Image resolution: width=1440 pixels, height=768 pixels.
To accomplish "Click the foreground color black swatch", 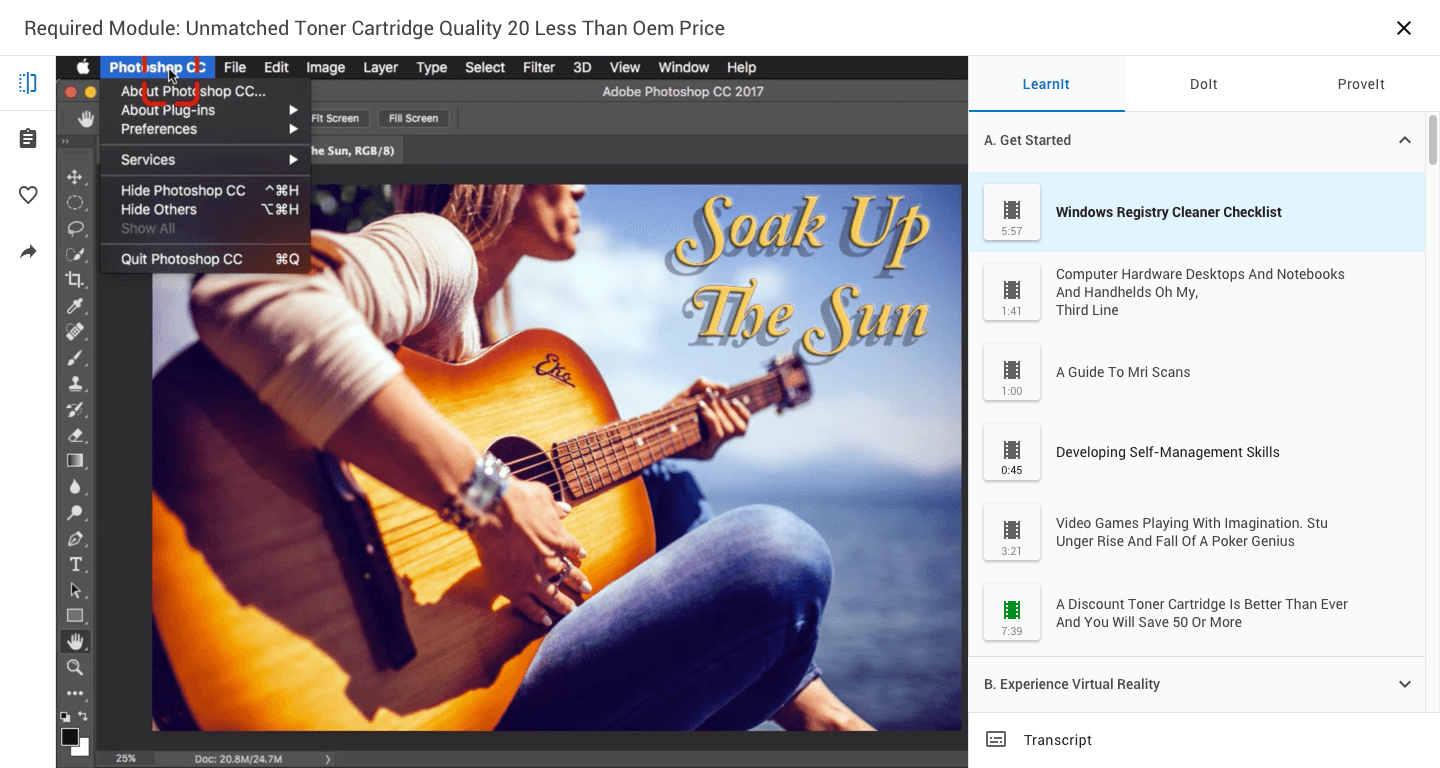I will click(69, 736).
